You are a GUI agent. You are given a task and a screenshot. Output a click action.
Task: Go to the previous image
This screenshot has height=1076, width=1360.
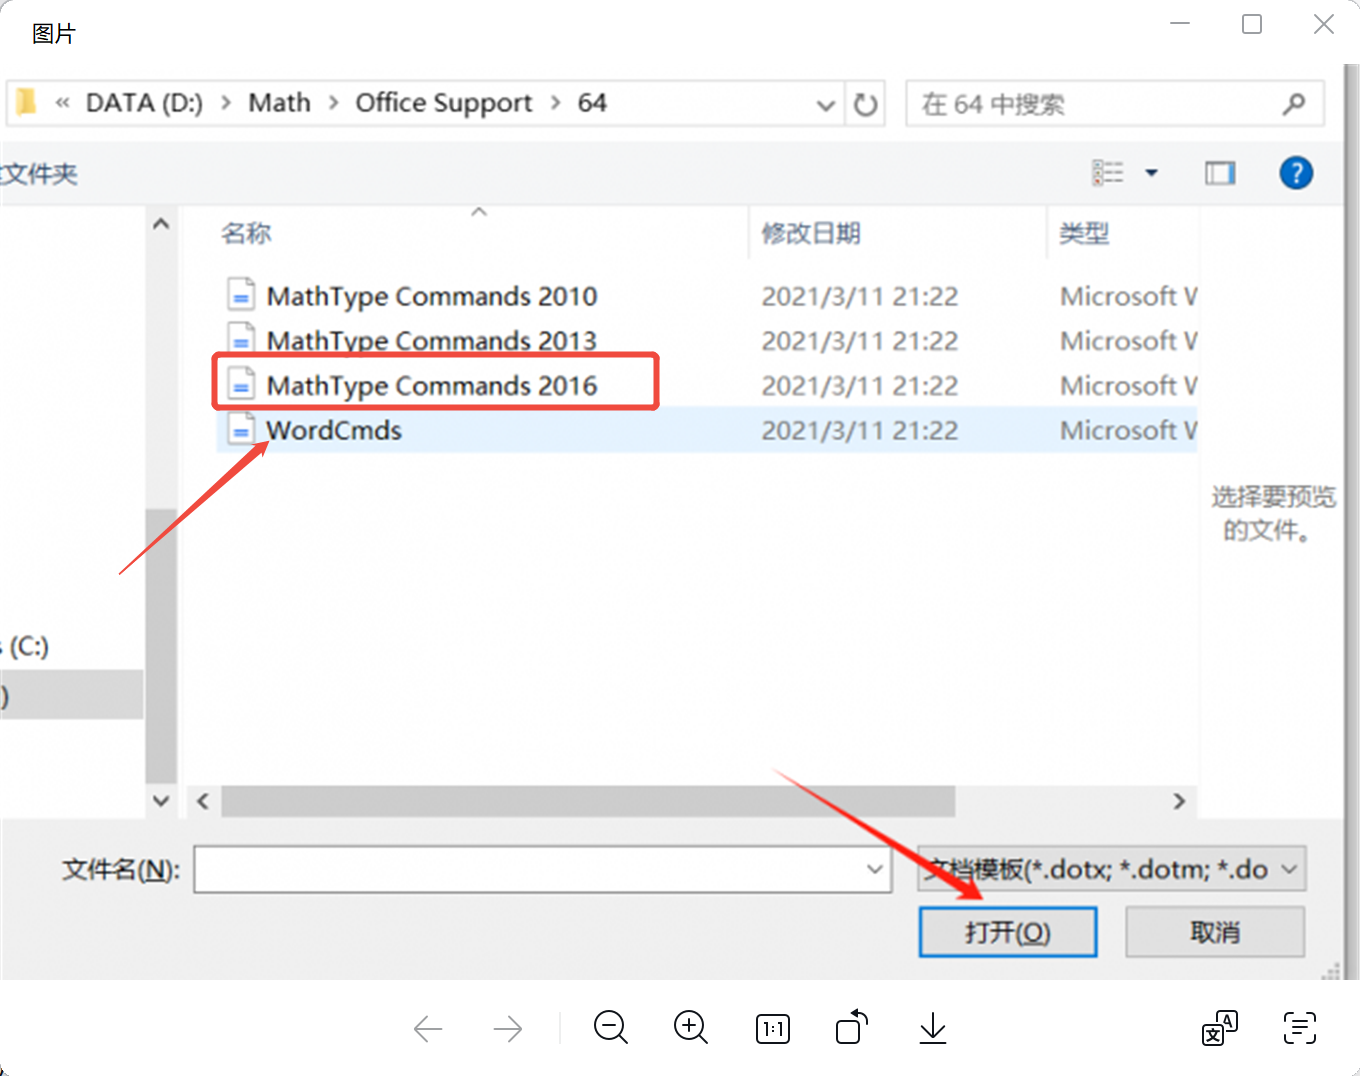click(x=428, y=1028)
